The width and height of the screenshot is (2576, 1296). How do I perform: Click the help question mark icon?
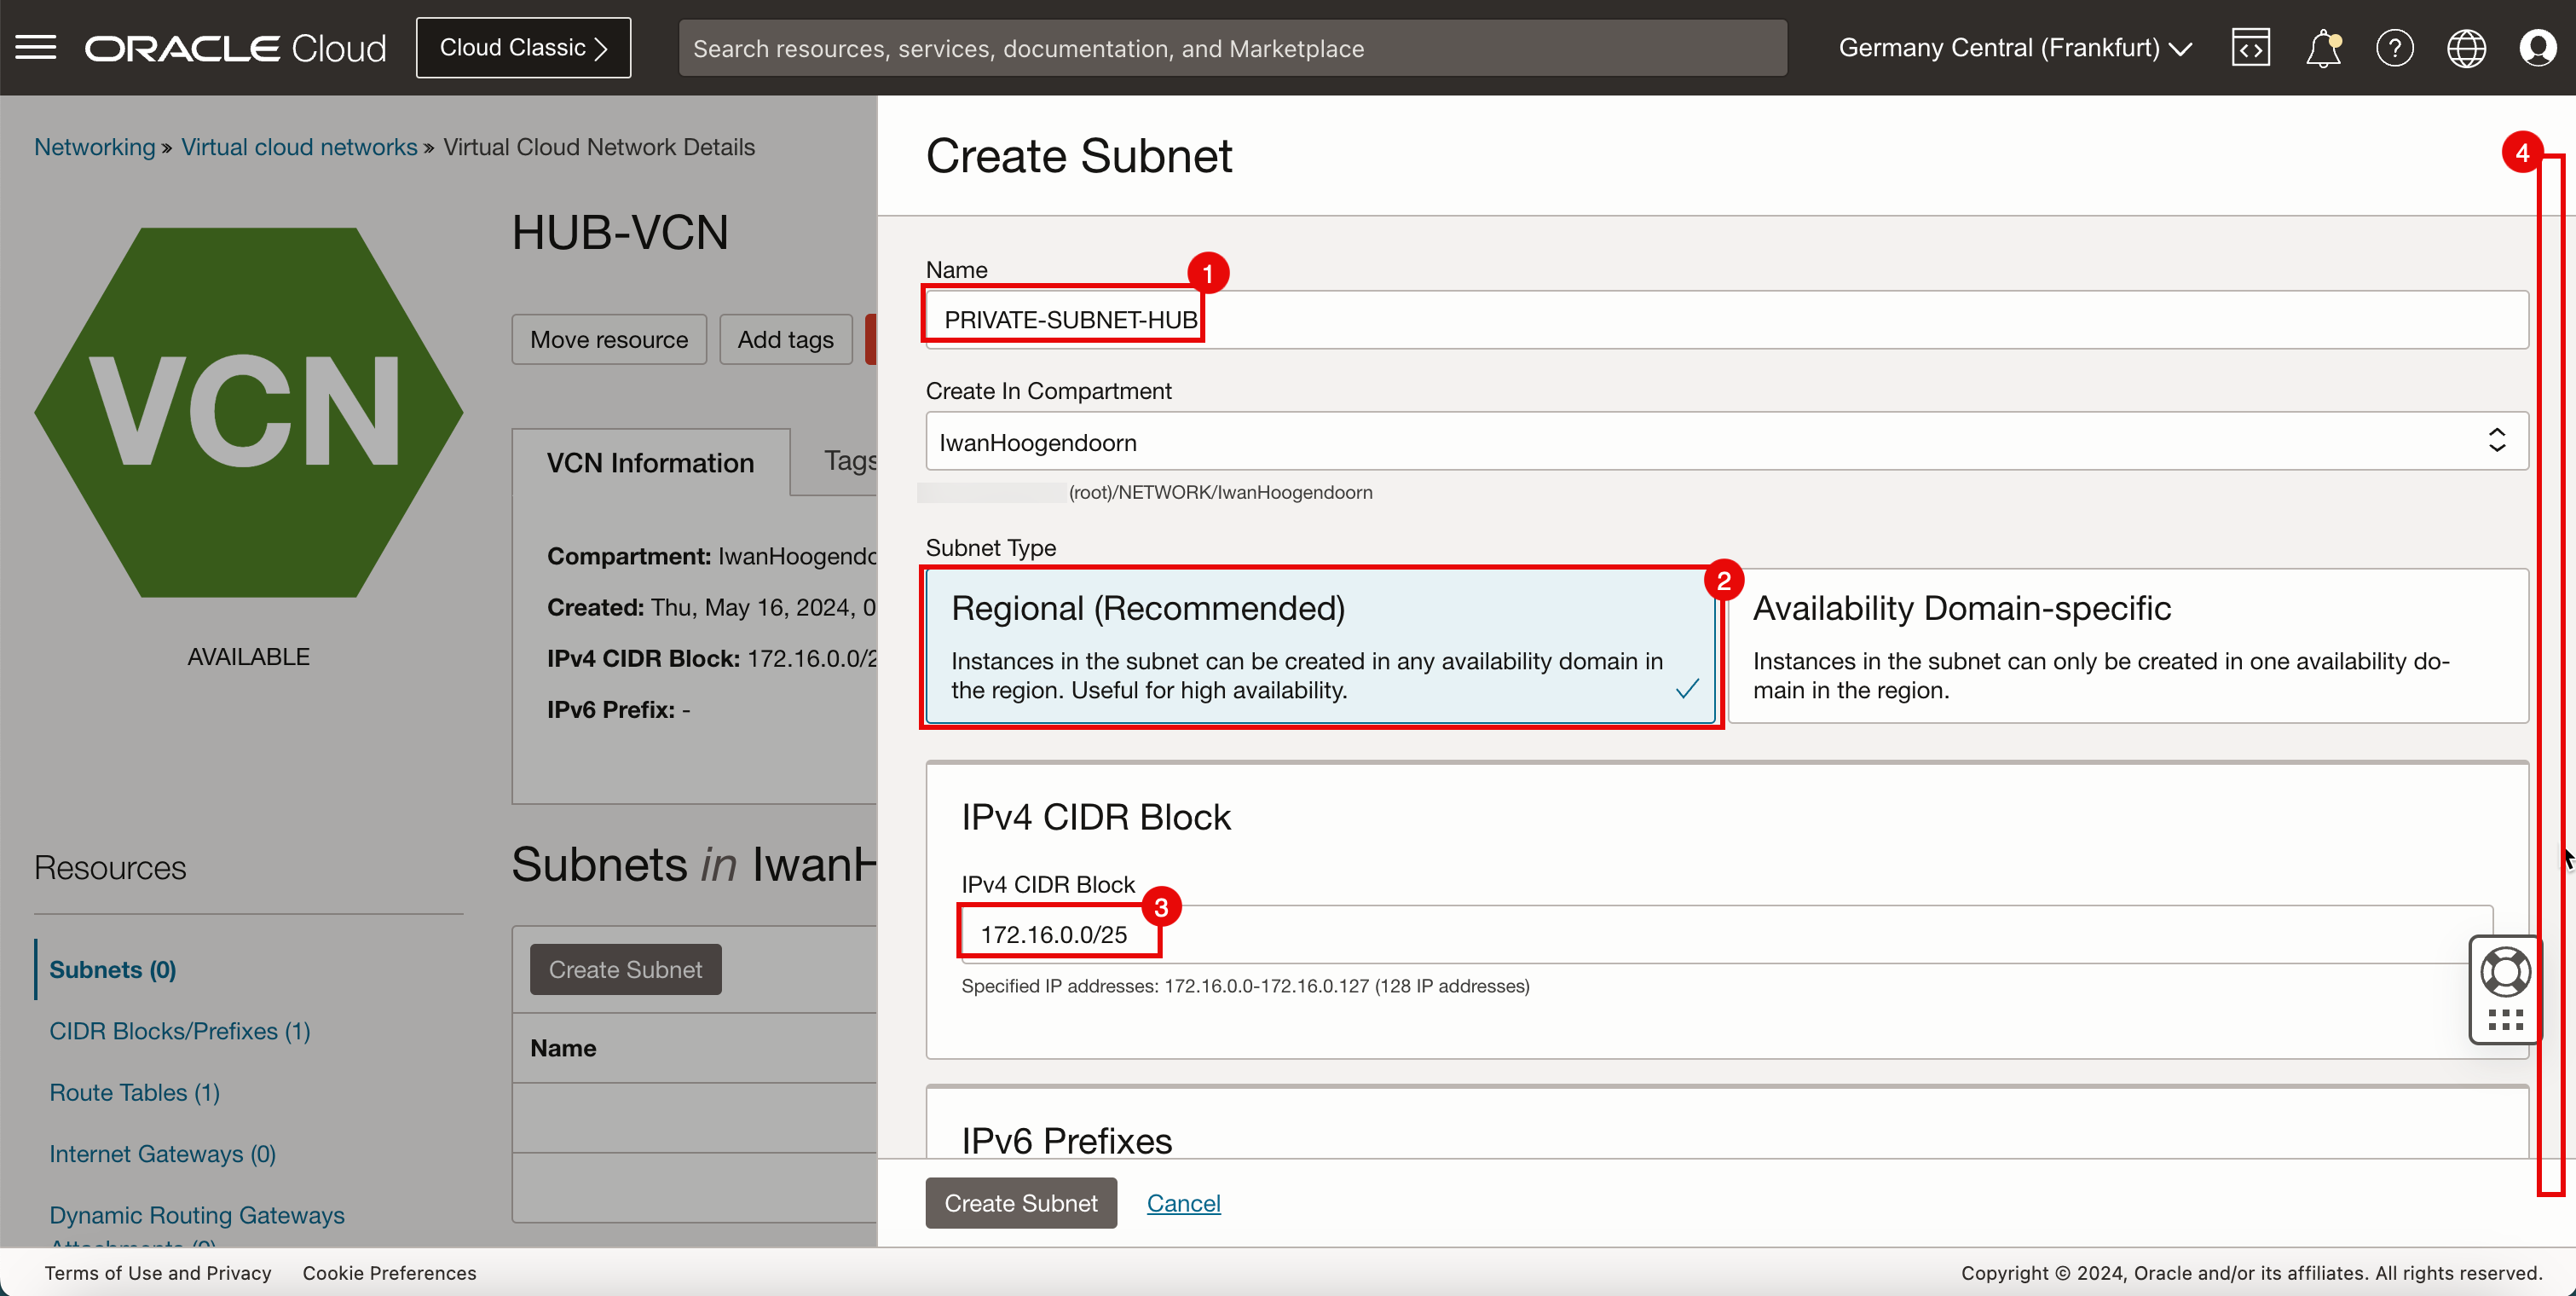pyautogui.click(x=2393, y=48)
